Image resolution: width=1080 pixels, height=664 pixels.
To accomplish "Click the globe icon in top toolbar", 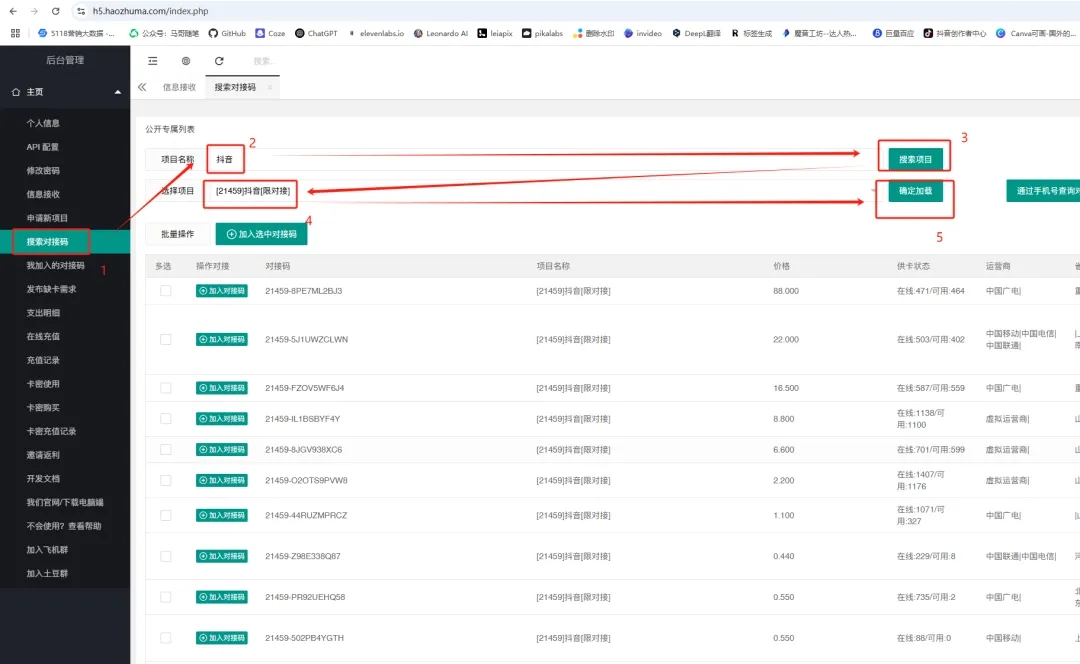I will 186,61.
